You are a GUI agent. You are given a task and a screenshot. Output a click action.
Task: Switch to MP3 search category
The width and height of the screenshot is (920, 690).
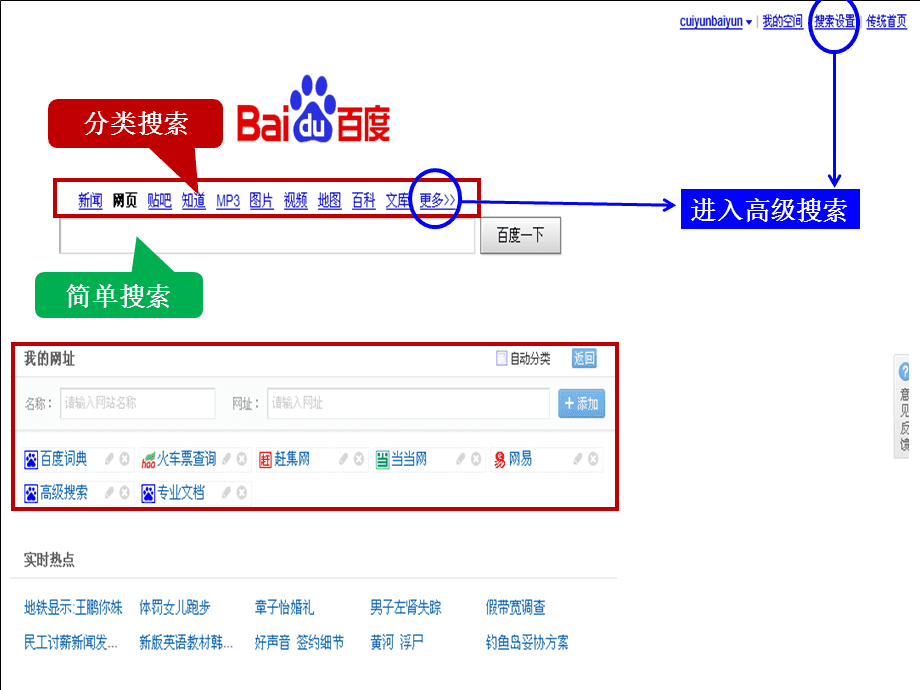pos(228,201)
